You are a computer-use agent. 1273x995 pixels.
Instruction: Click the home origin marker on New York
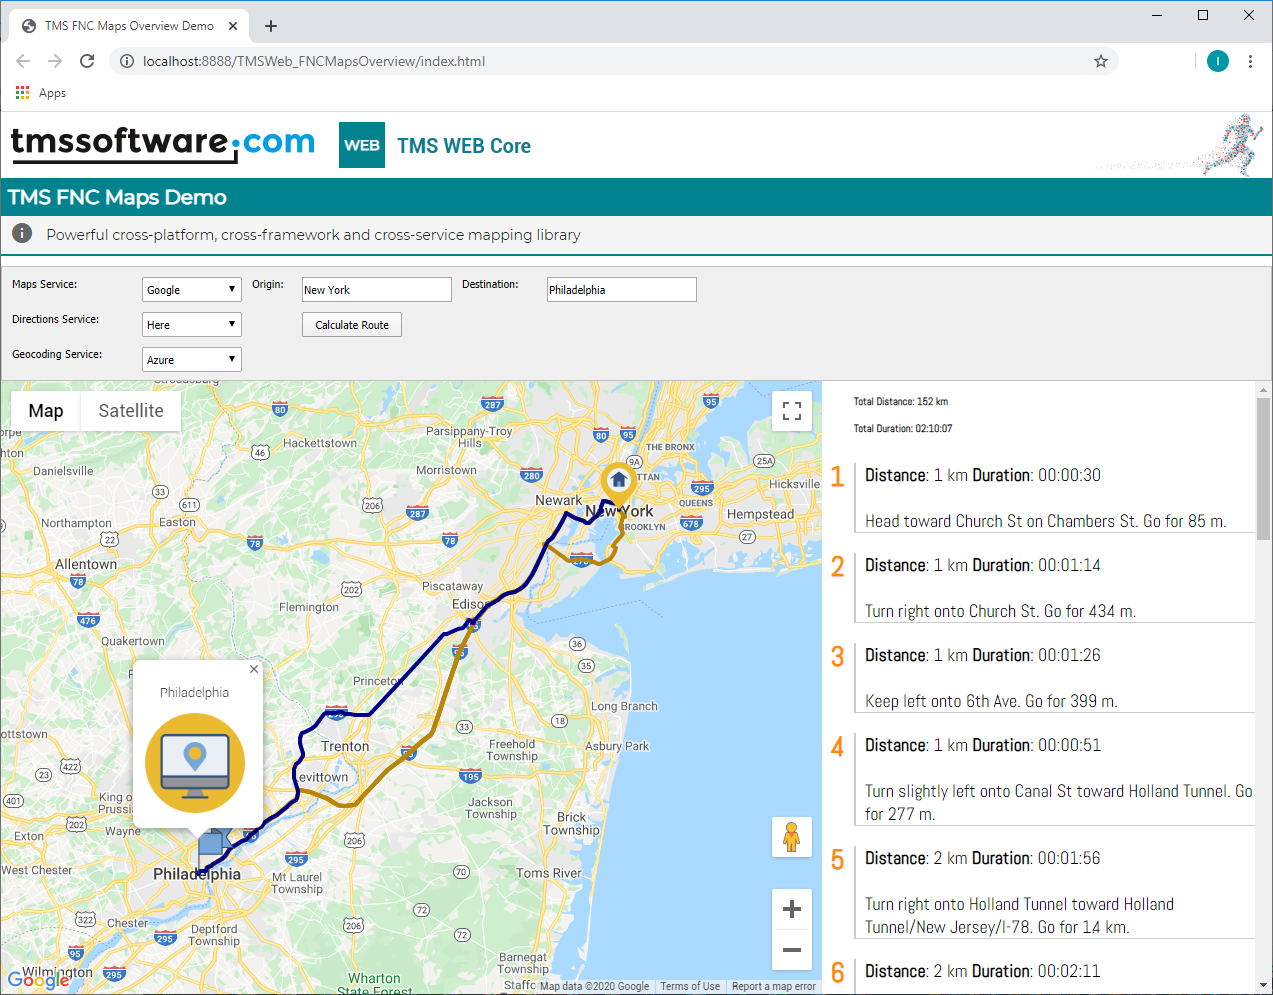pyautogui.click(x=618, y=483)
